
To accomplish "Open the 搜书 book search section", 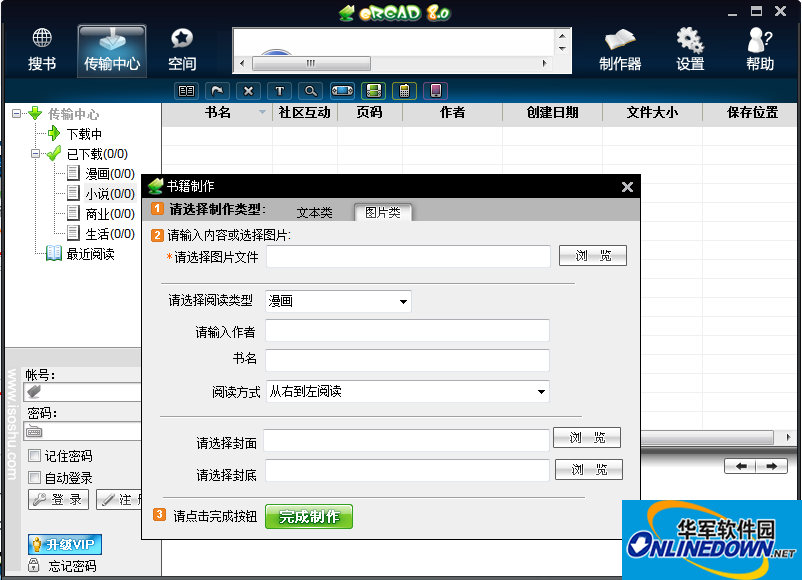I will point(42,49).
